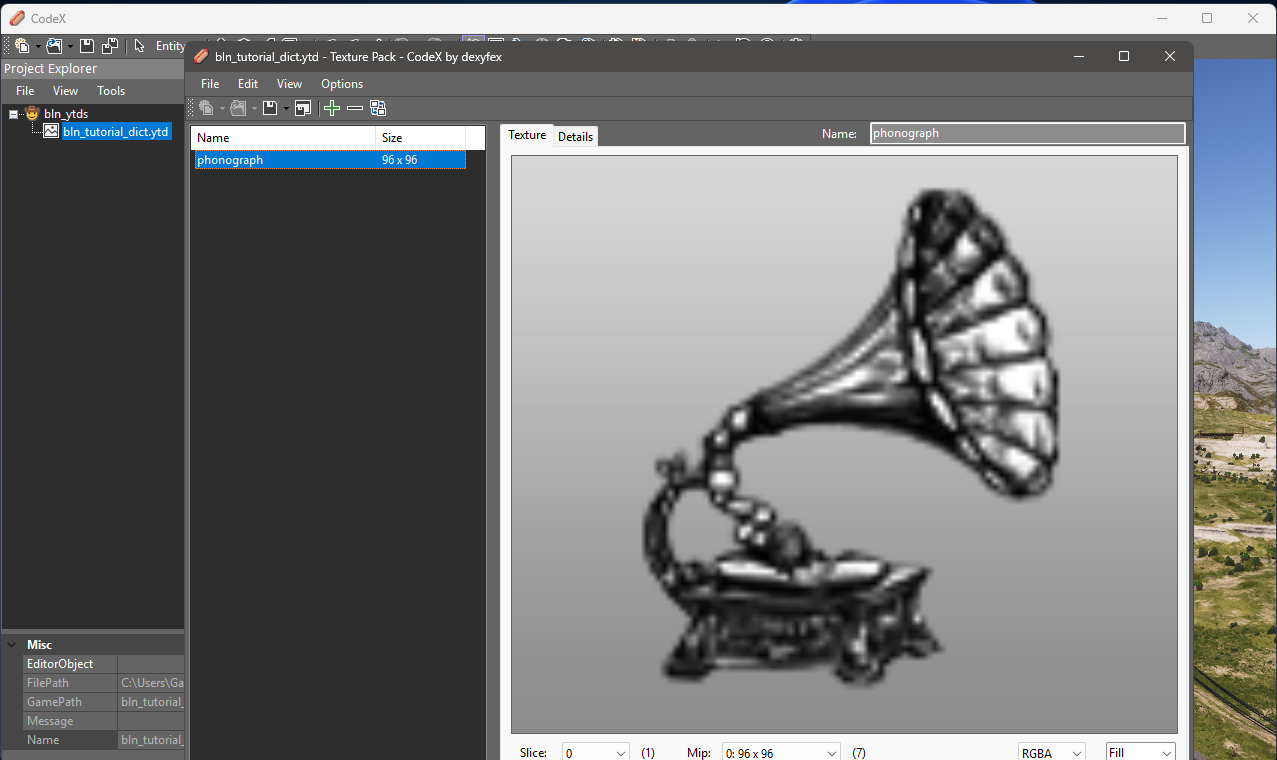Click the texture Name input field
The image size is (1277, 760).
pos(1027,133)
